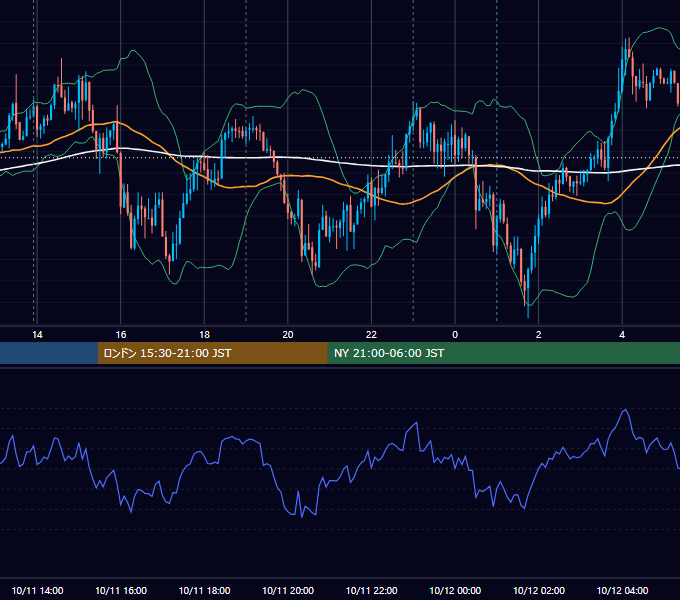Click the 18 hour label on price chart axis
Image resolution: width=680 pixels, height=600 pixels.
(204, 335)
